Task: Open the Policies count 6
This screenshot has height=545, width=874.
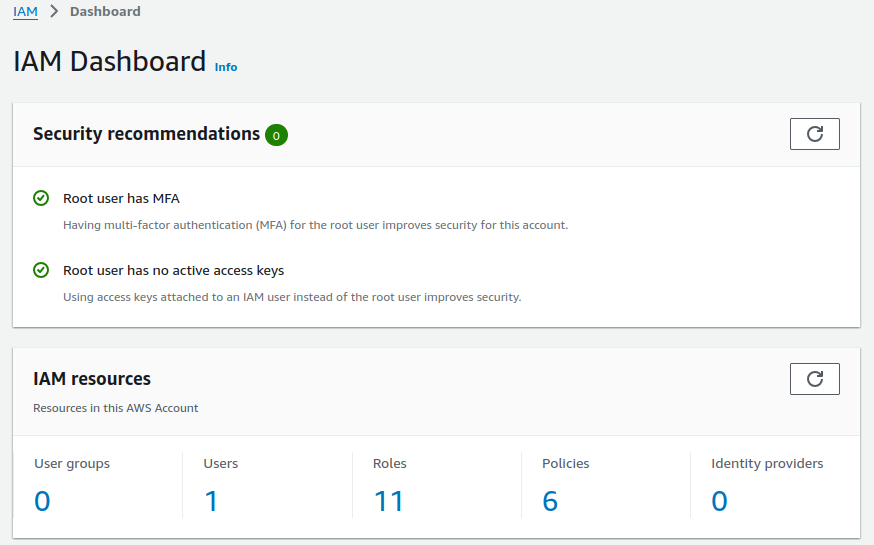Action: (550, 501)
